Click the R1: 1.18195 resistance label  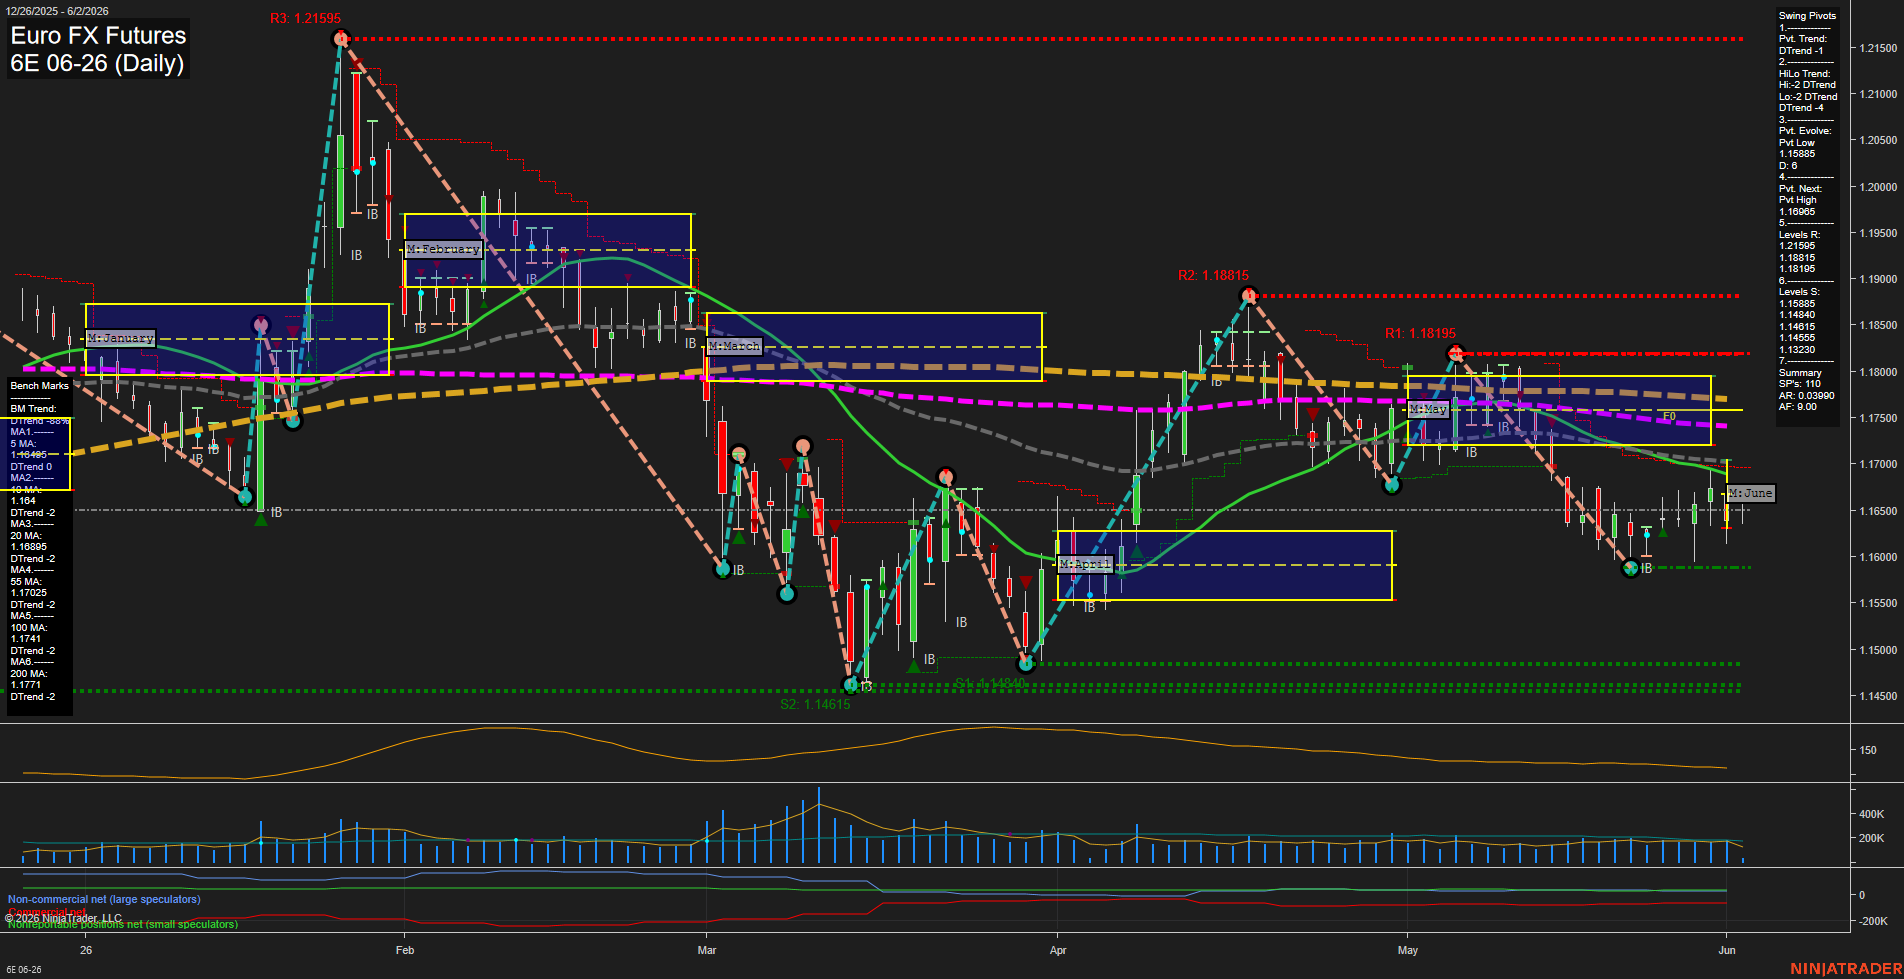1420,334
